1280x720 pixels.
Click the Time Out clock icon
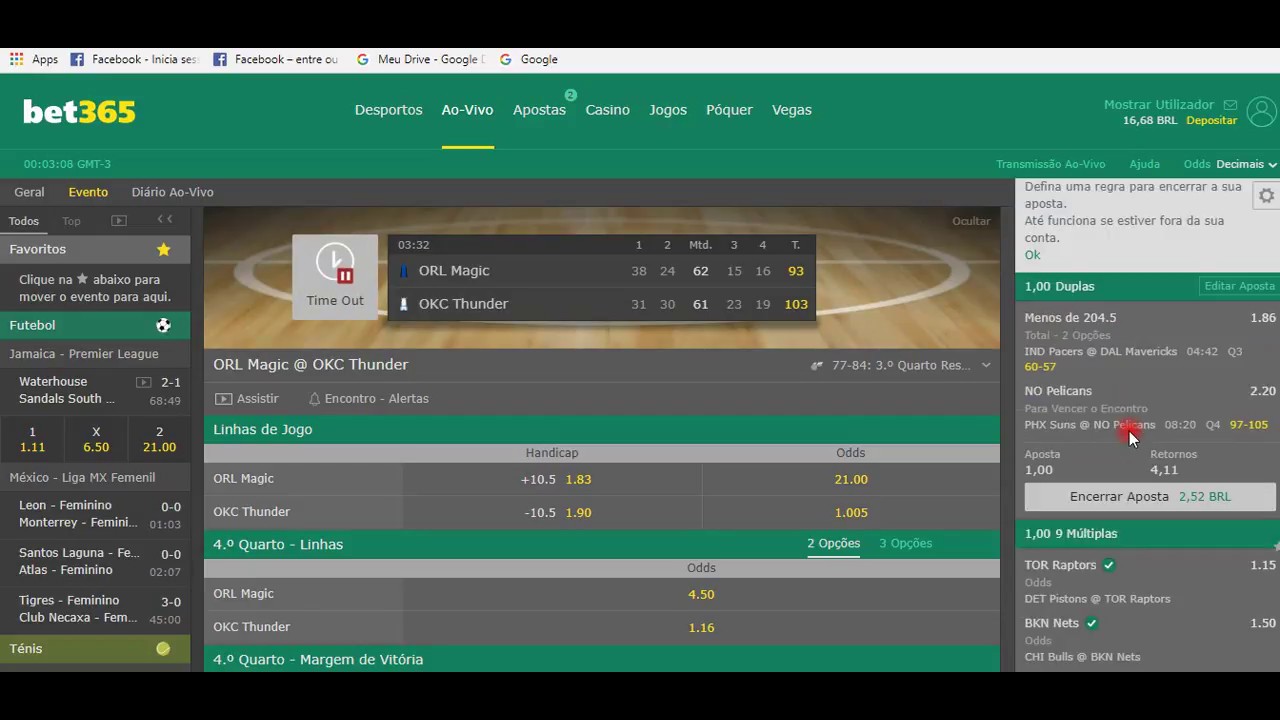click(x=335, y=264)
